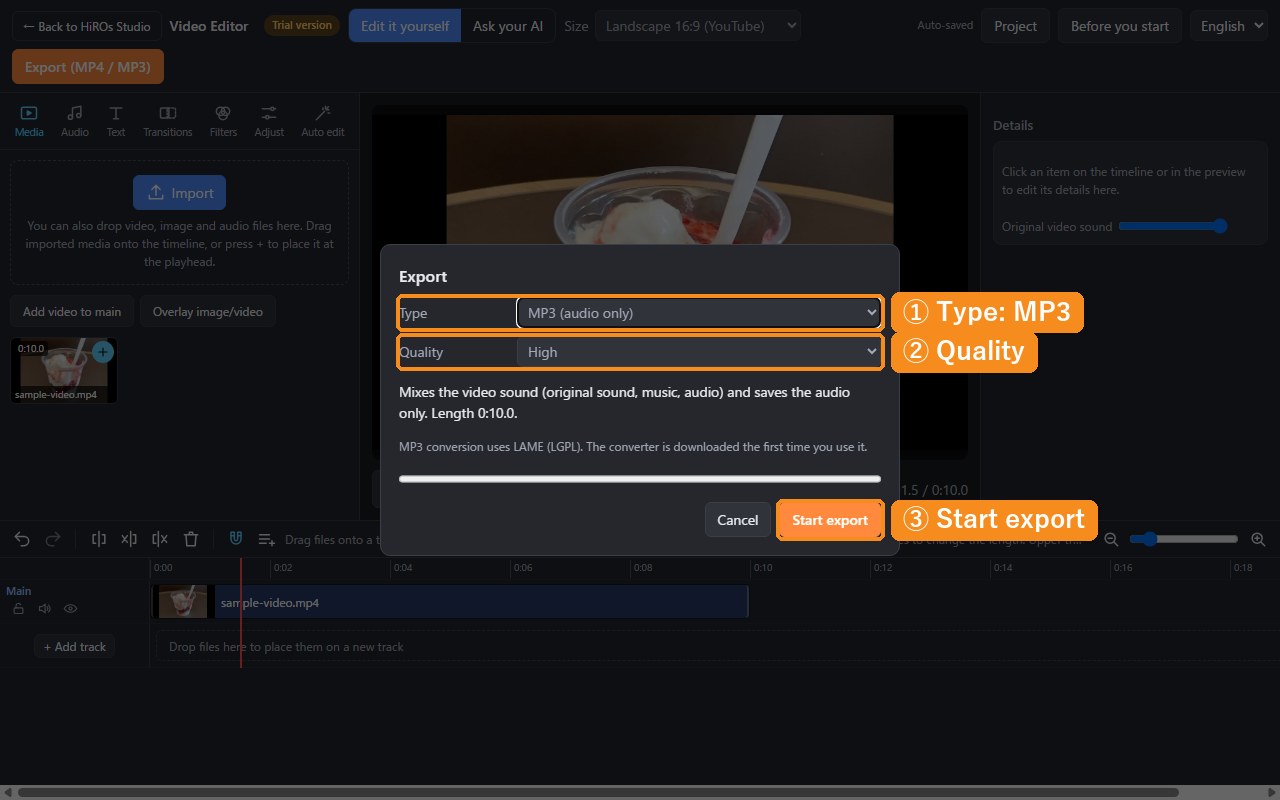
Task: Click the Undo arrow icon
Action: [22, 539]
